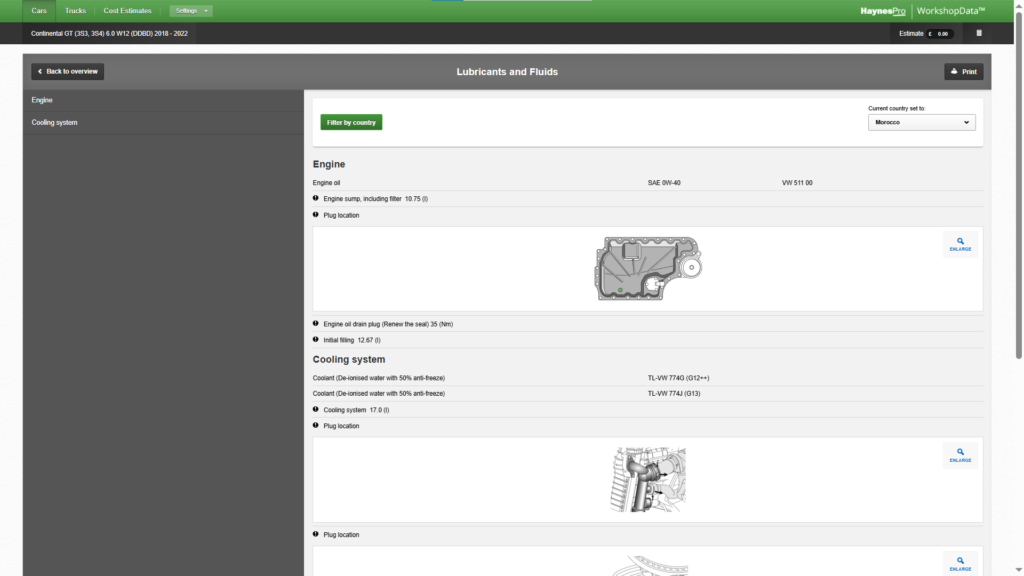Screen dimensions: 1024x576
Task: Enlarge the engine sump plug diagram
Action: 960,244
